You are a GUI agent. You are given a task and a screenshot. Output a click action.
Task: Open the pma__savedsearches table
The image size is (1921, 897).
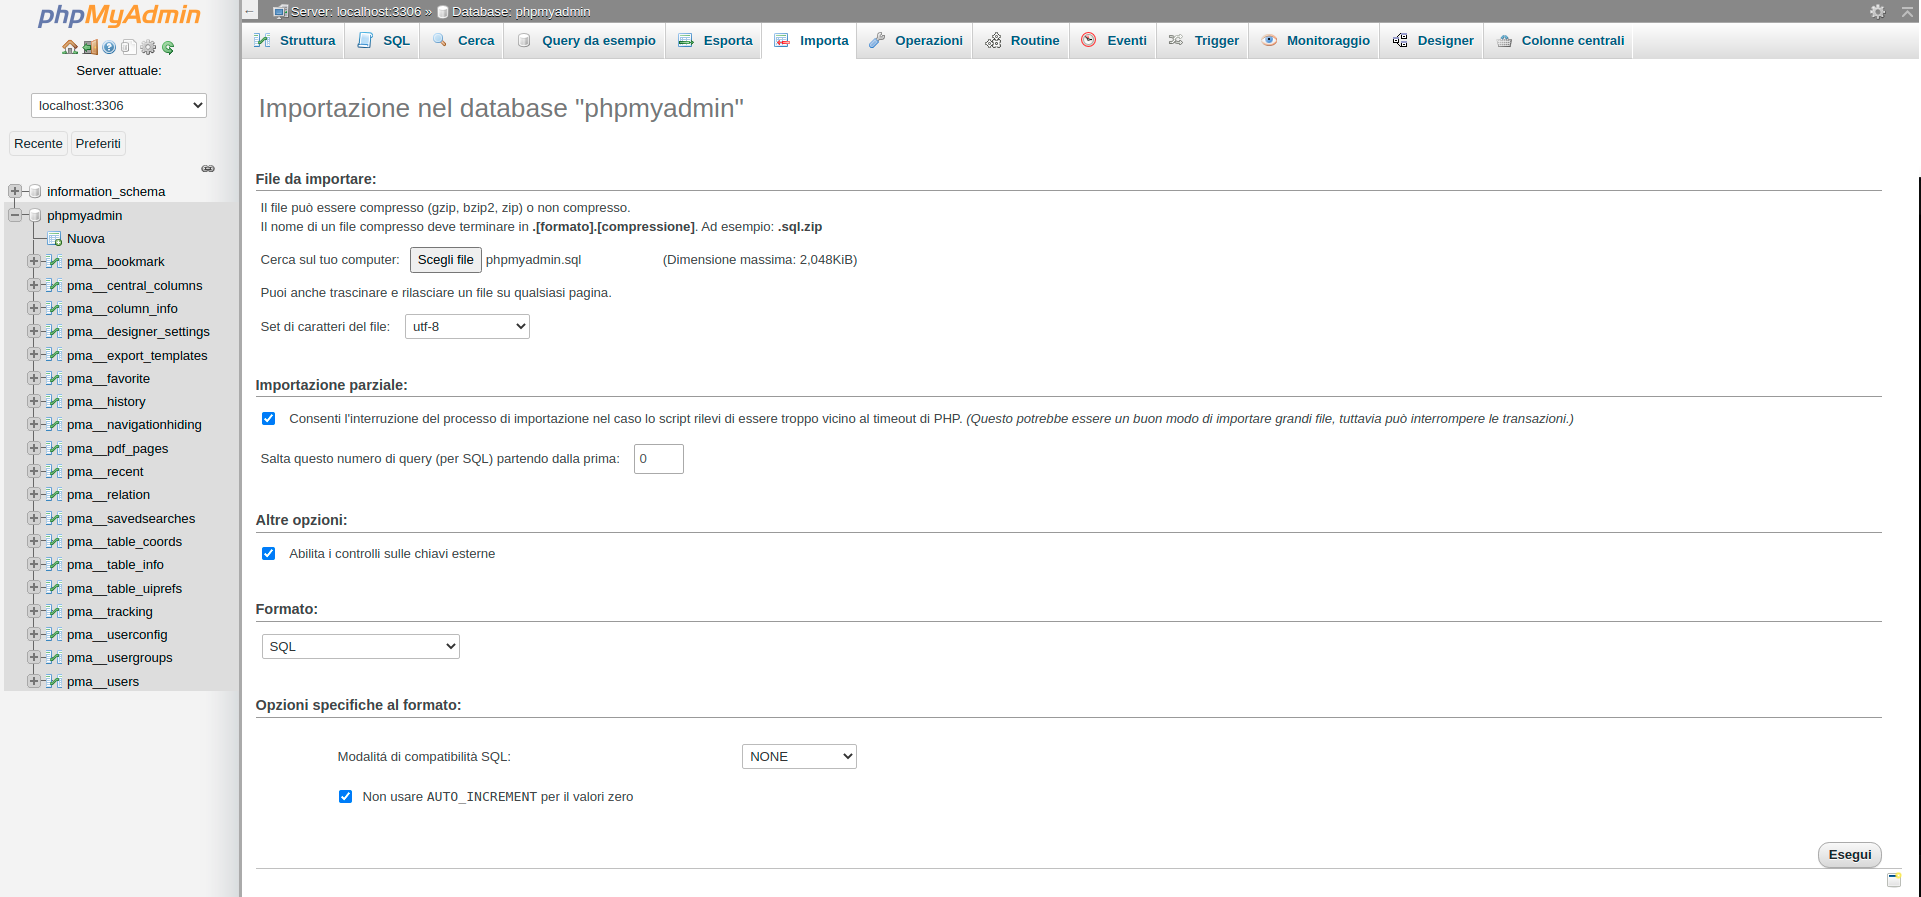pyautogui.click(x=131, y=518)
